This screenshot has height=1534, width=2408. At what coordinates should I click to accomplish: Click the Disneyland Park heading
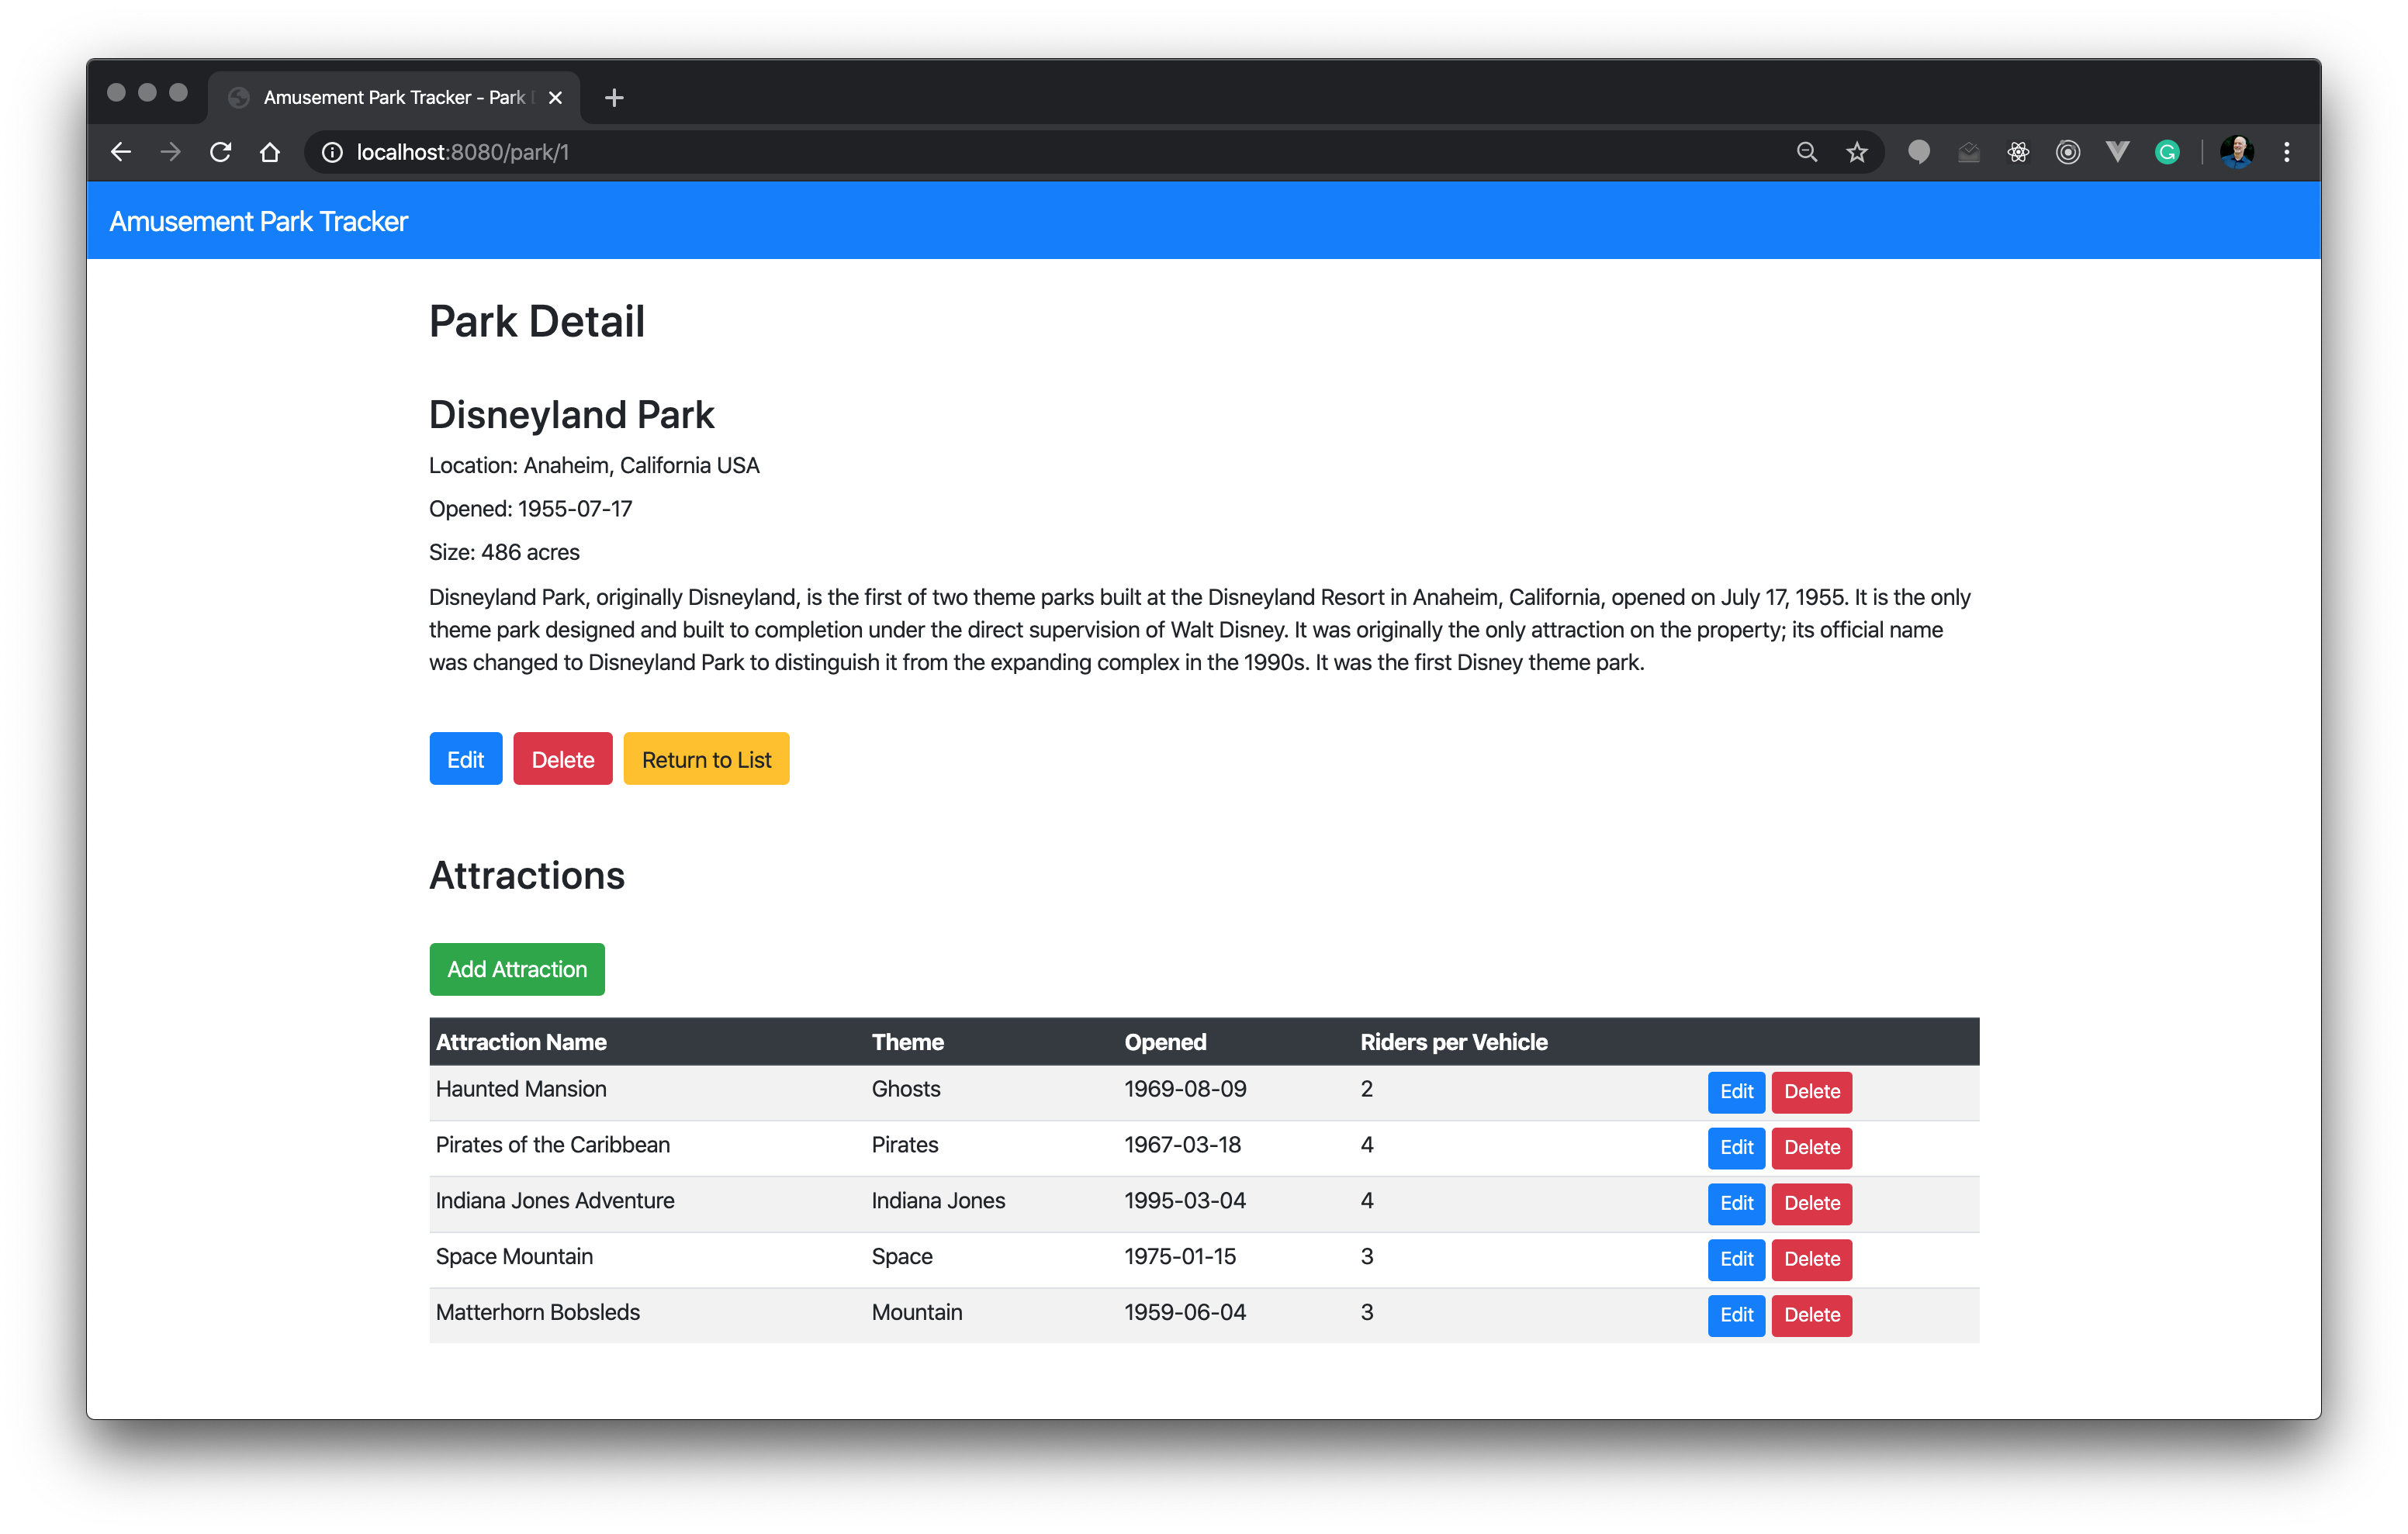(x=571, y=415)
